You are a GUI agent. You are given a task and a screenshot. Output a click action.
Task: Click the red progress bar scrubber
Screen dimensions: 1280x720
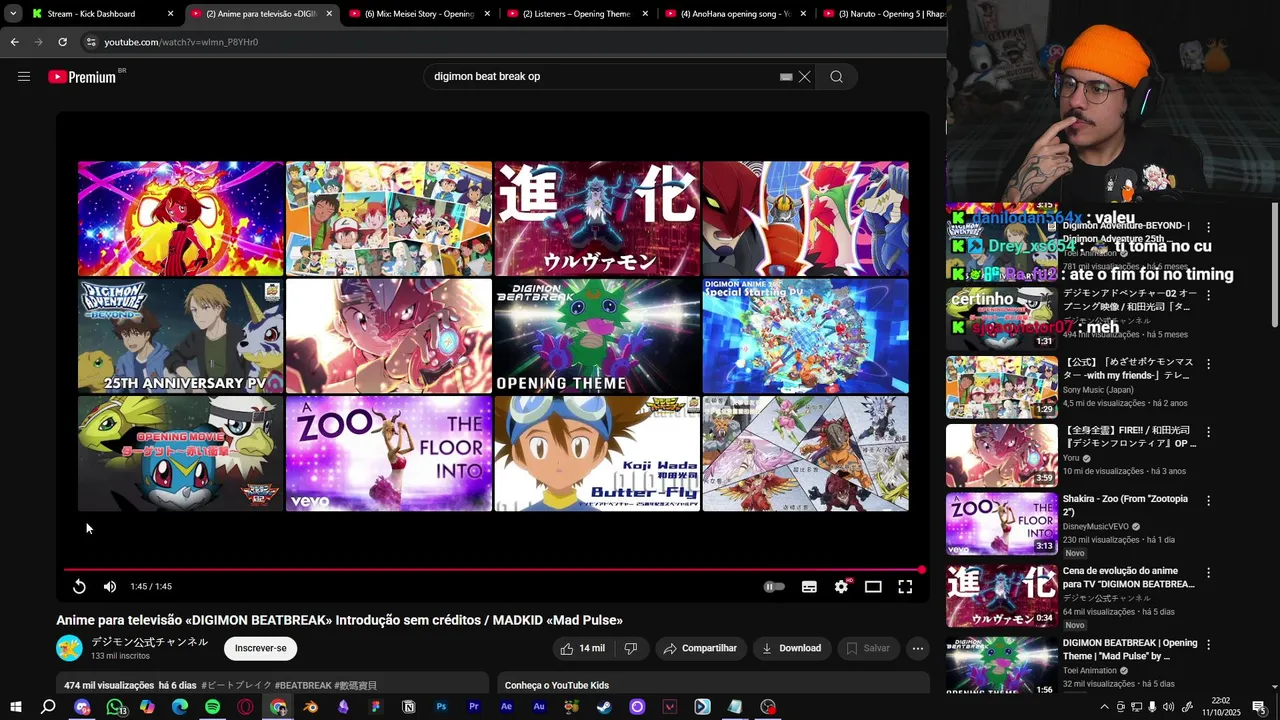[922, 570]
